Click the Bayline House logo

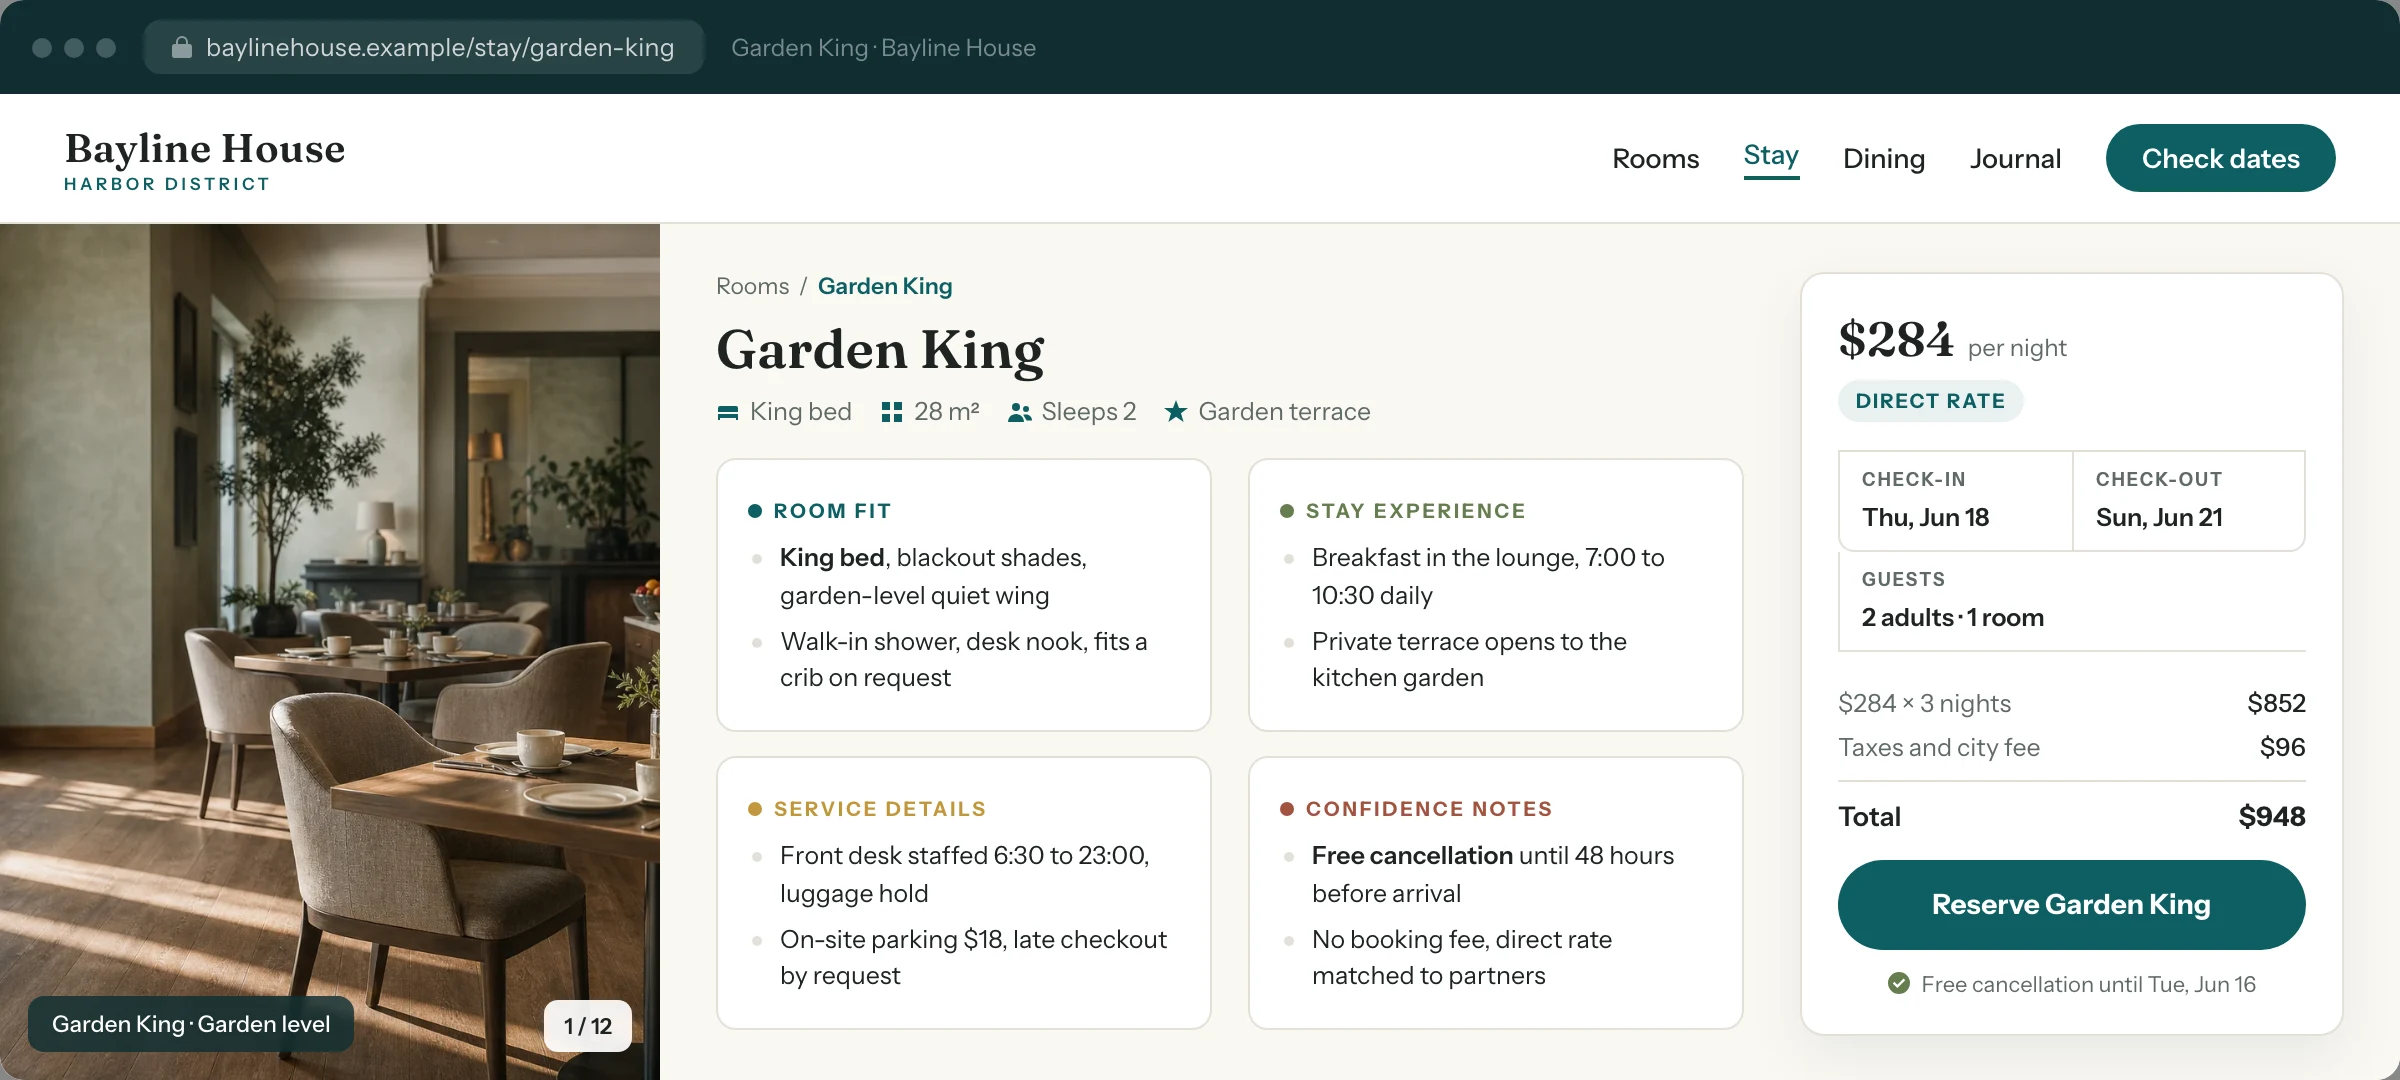(205, 149)
